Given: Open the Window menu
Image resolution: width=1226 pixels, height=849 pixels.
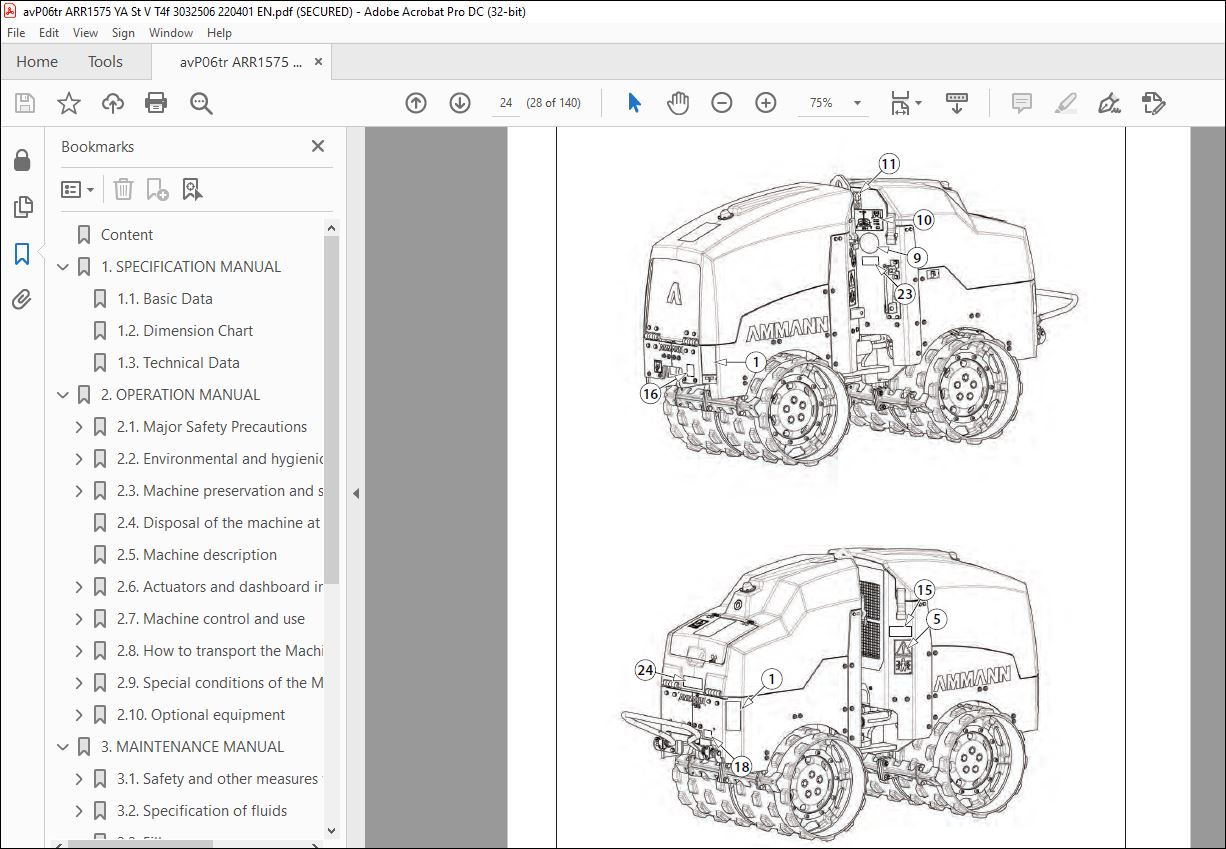Looking at the screenshot, I should (171, 33).
